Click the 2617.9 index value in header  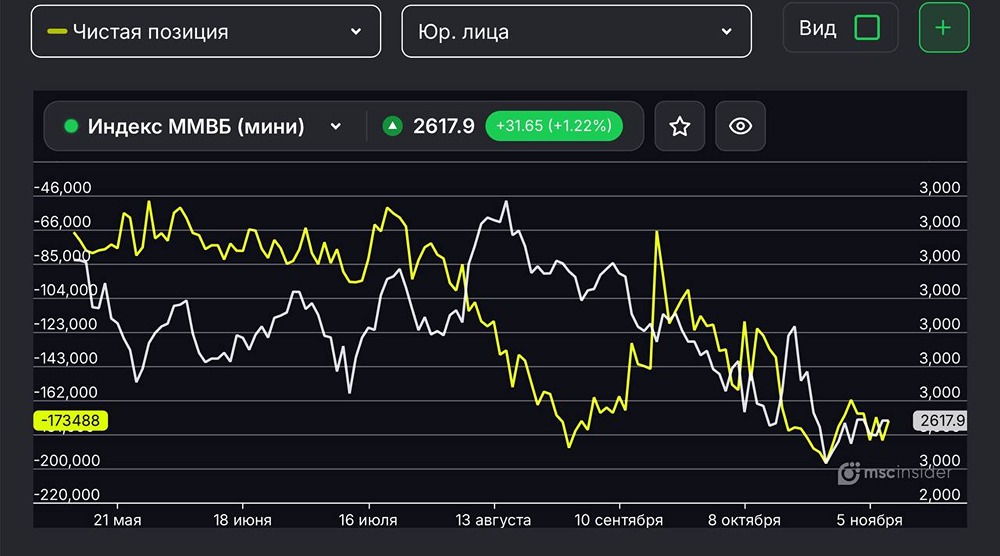point(444,126)
